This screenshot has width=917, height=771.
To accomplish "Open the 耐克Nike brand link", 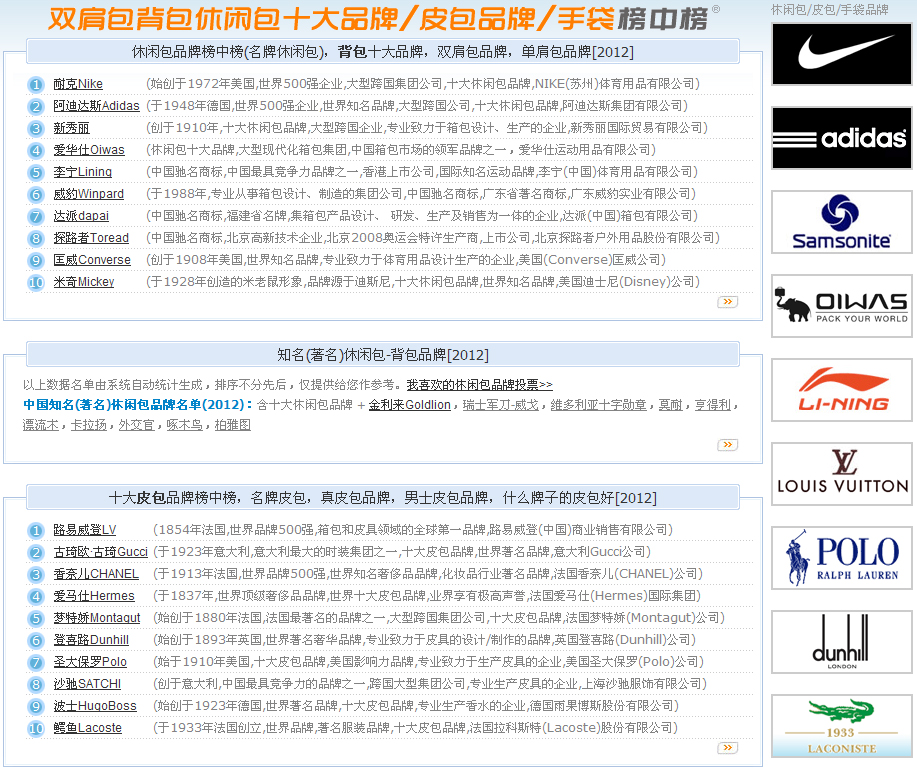I will click(x=78, y=84).
